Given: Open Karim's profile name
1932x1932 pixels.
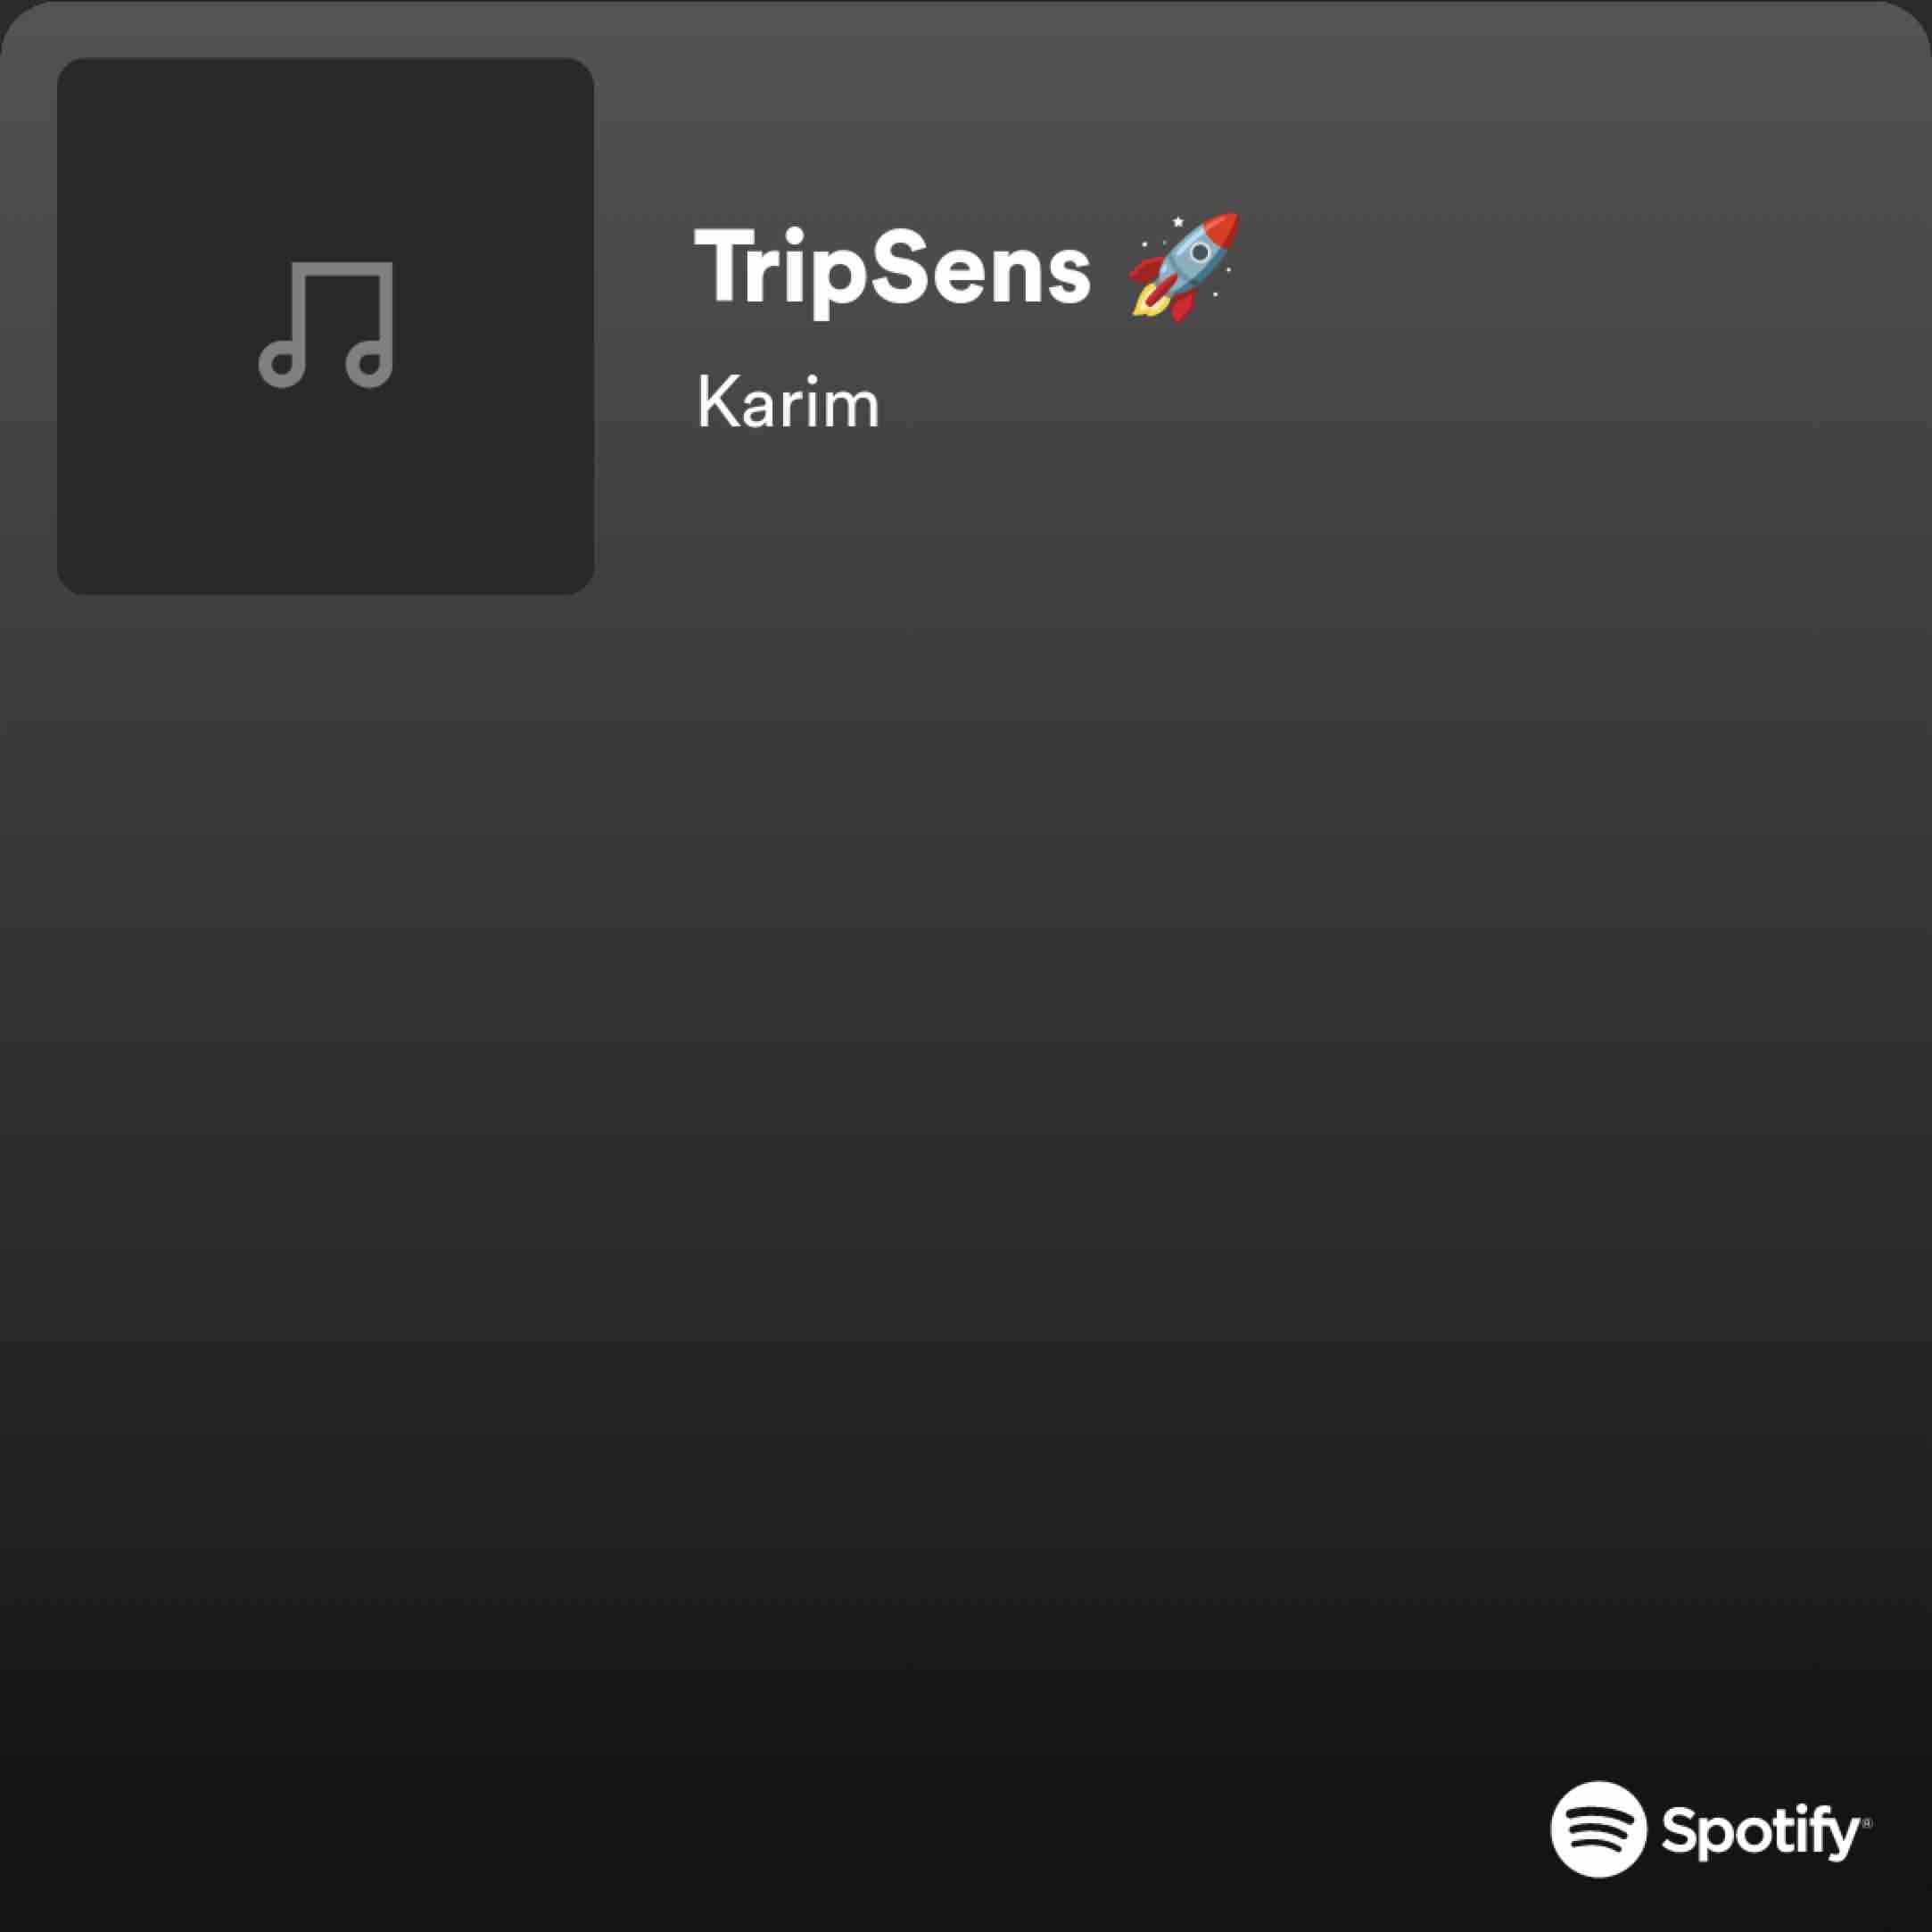Looking at the screenshot, I should click(788, 403).
